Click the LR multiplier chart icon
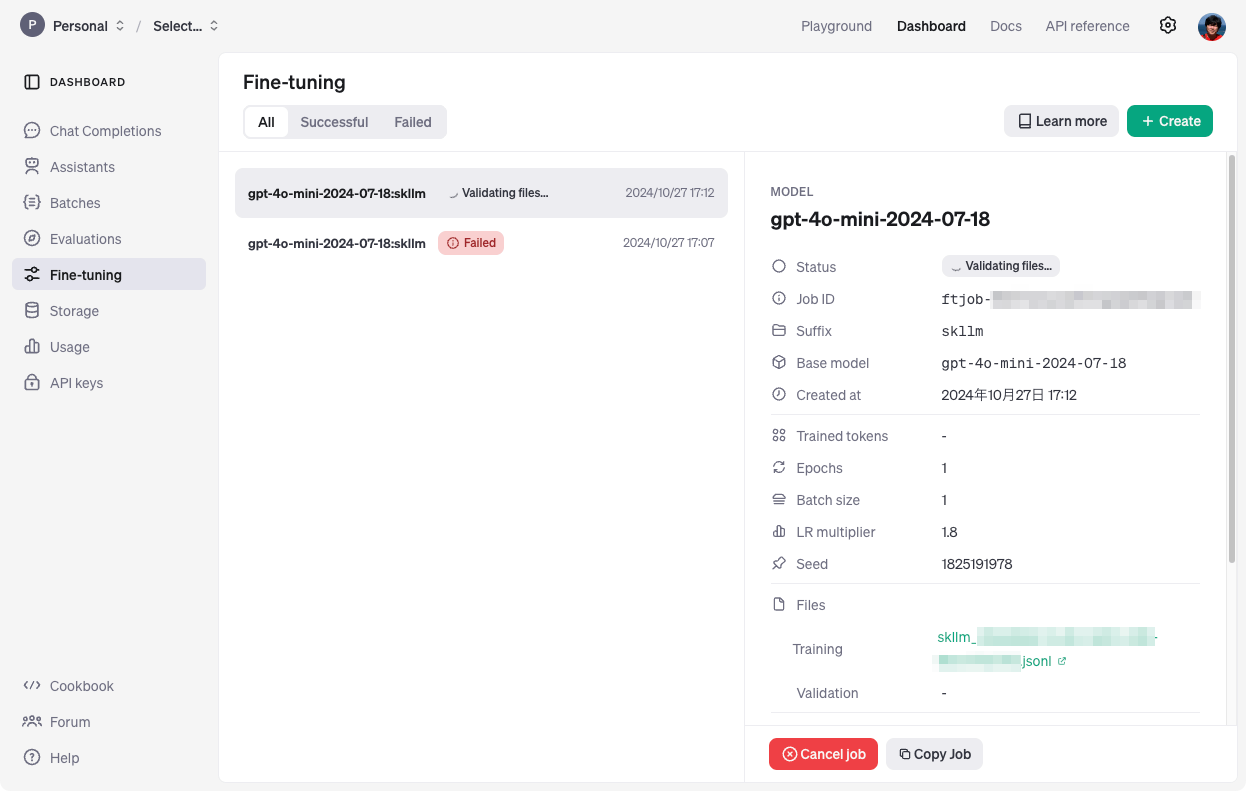The height and width of the screenshot is (791, 1246). tap(779, 532)
